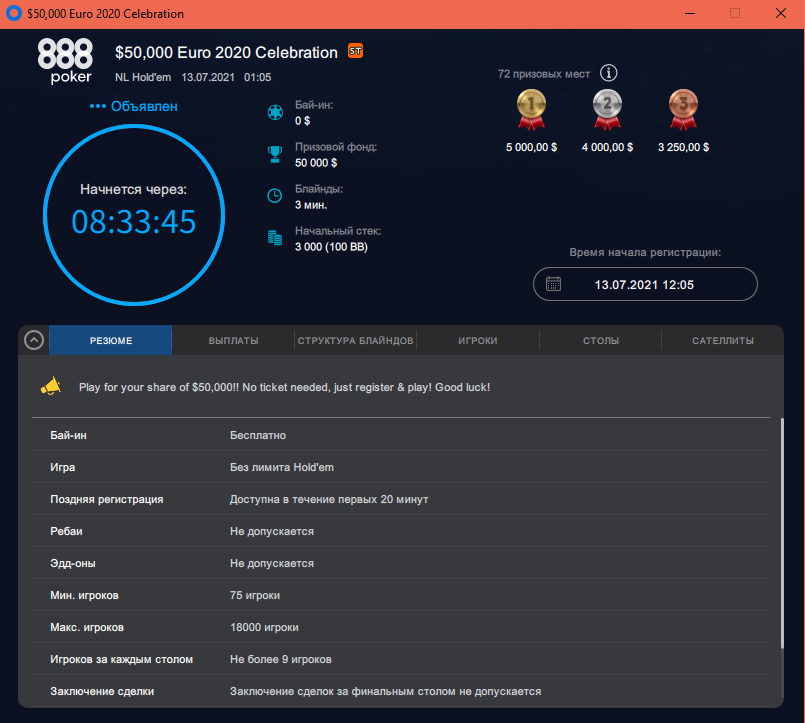Click the blinds clock icon

[x=275, y=196]
